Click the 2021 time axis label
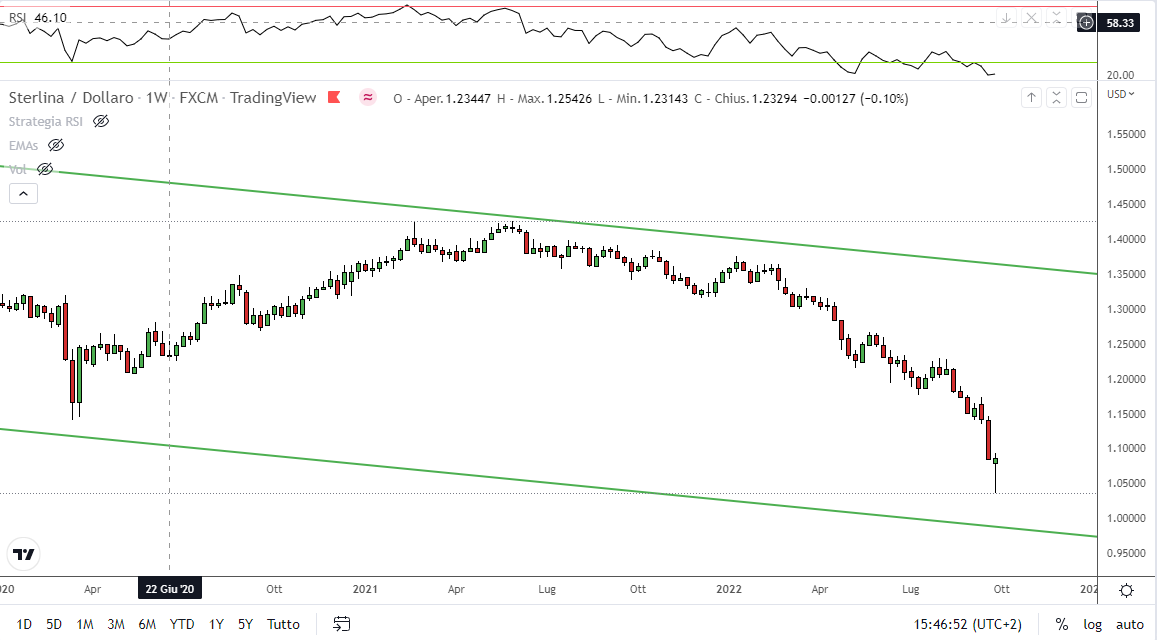The height and width of the screenshot is (640, 1157). [365, 589]
